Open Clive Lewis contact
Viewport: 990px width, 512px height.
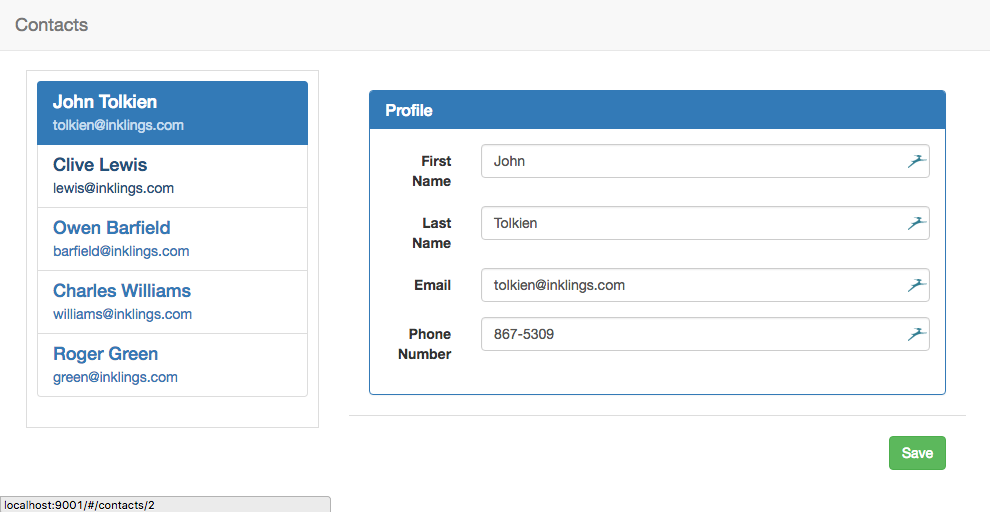click(172, 176)
